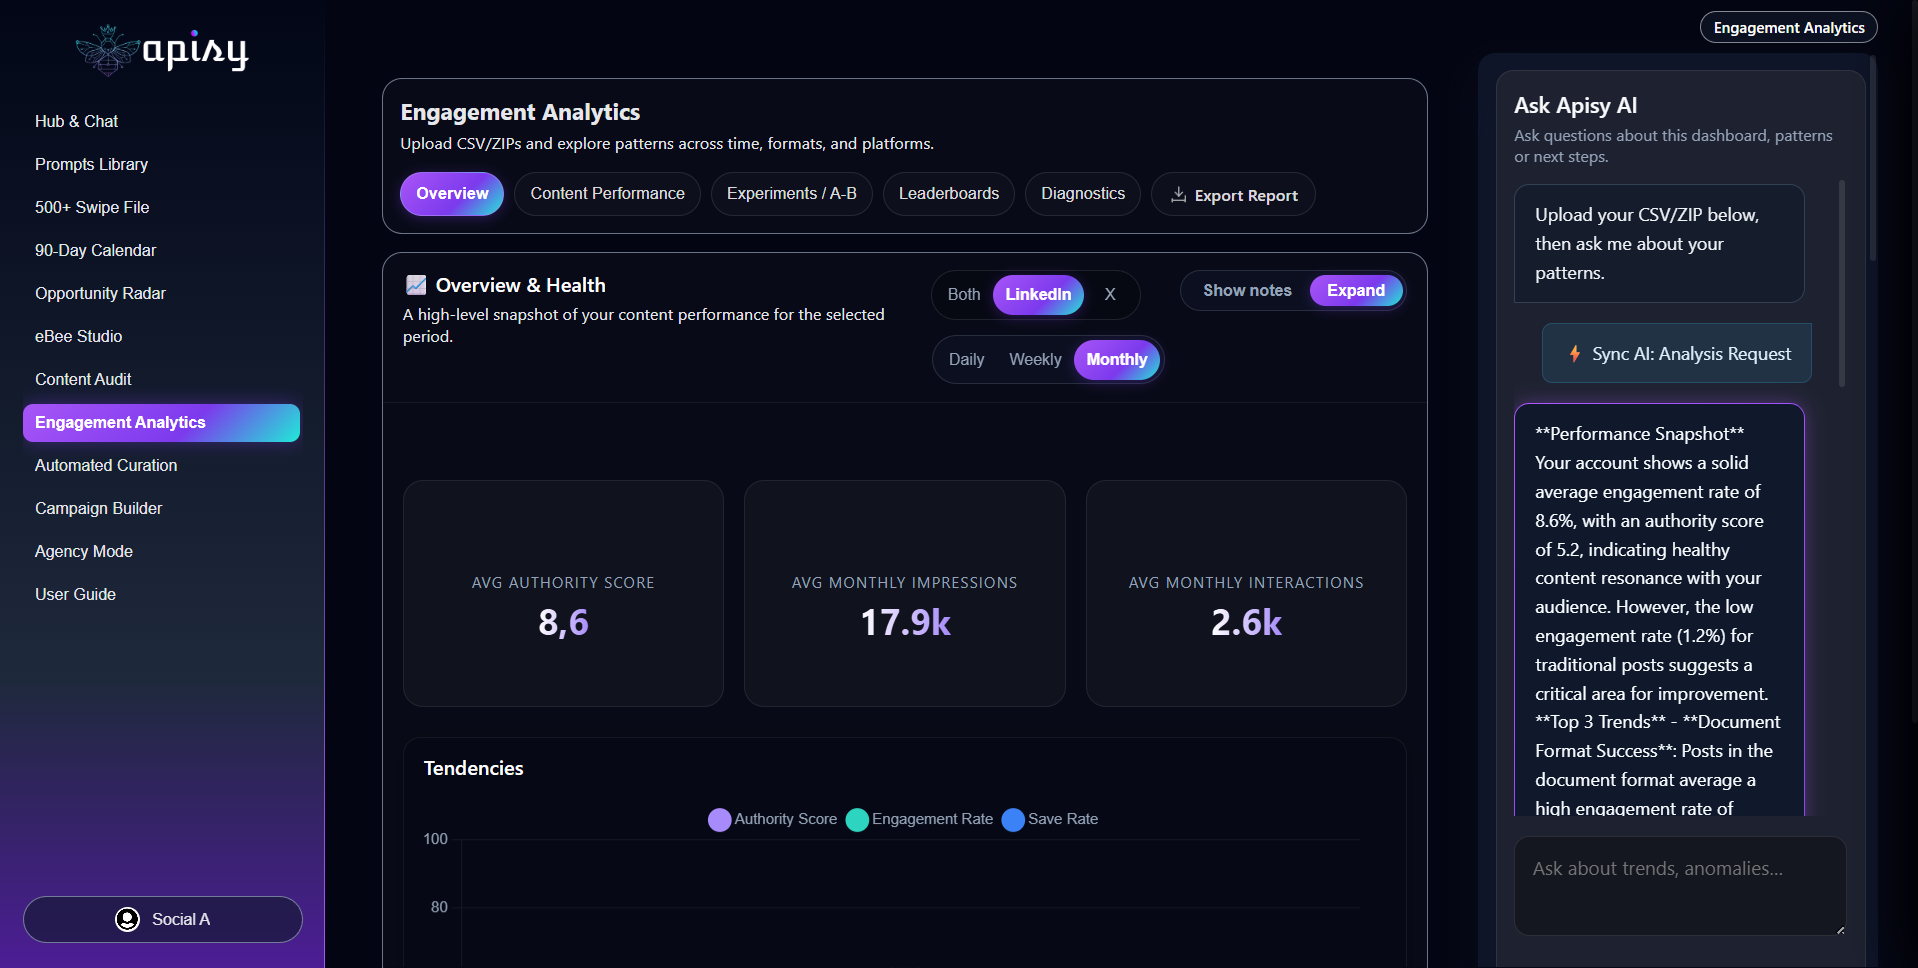Click the Ask Apisy AI heading
Screen dimensions: 1918x968
point(1575,105)
